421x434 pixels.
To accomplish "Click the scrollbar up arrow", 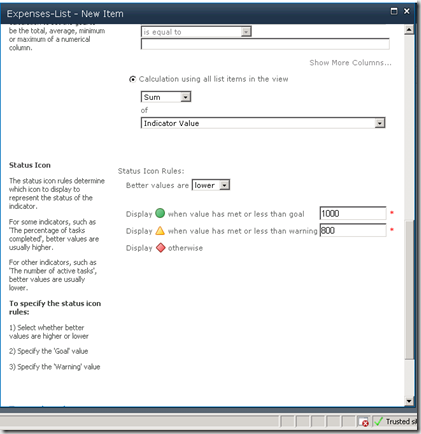I will [409, 30].
